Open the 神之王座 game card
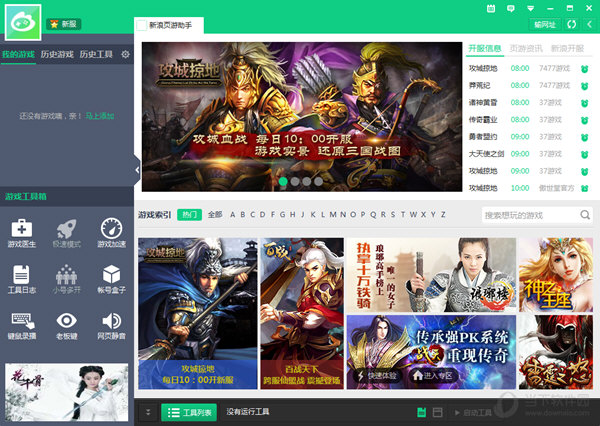 [556, 275]
